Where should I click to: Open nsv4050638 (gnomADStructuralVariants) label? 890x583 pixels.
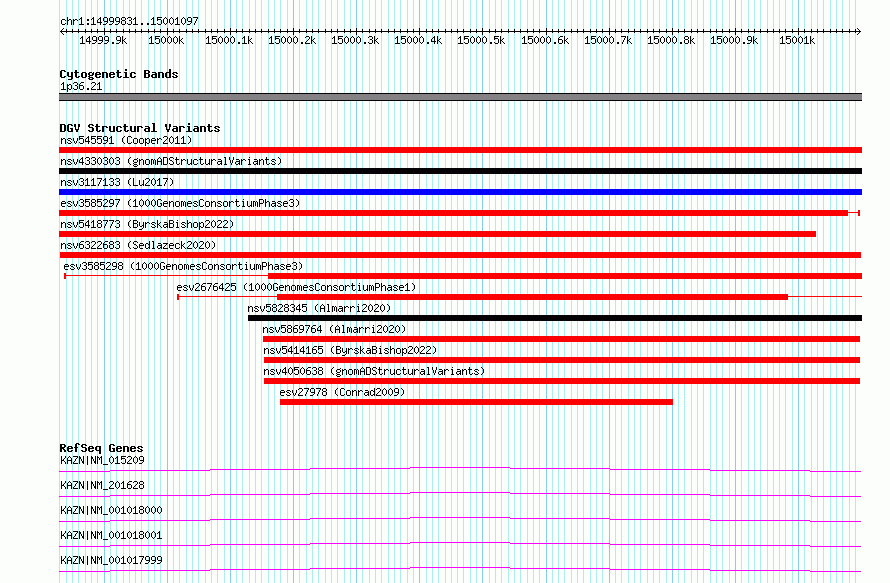click(x=374, y=371)
